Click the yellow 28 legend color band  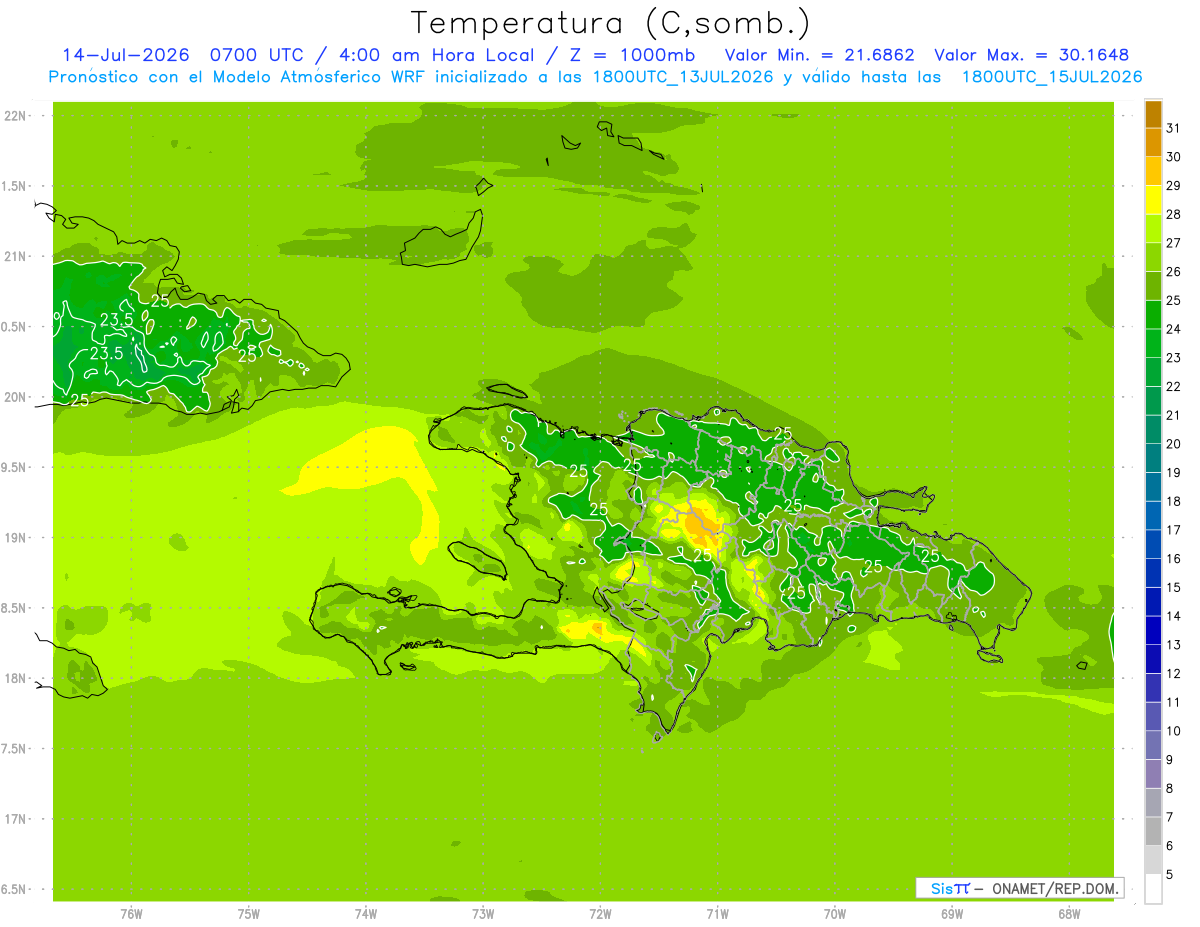point(1153,200)
